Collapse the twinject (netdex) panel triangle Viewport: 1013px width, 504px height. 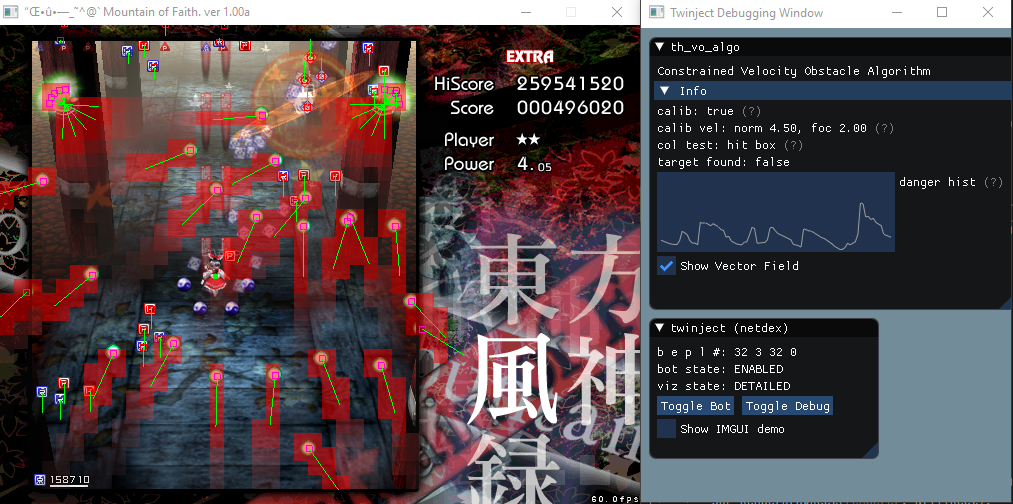pos(660,328)
